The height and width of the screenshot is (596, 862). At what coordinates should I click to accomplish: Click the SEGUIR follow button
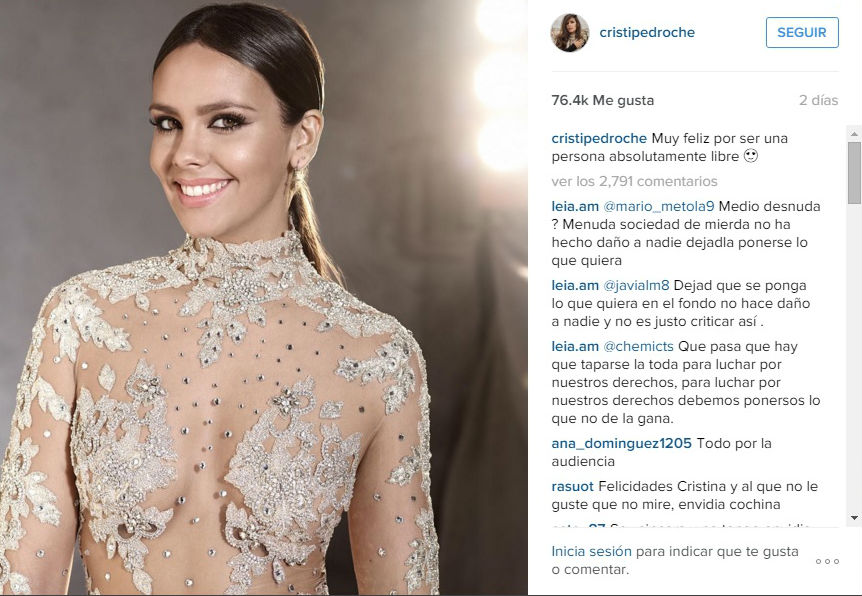coord(802,32)
